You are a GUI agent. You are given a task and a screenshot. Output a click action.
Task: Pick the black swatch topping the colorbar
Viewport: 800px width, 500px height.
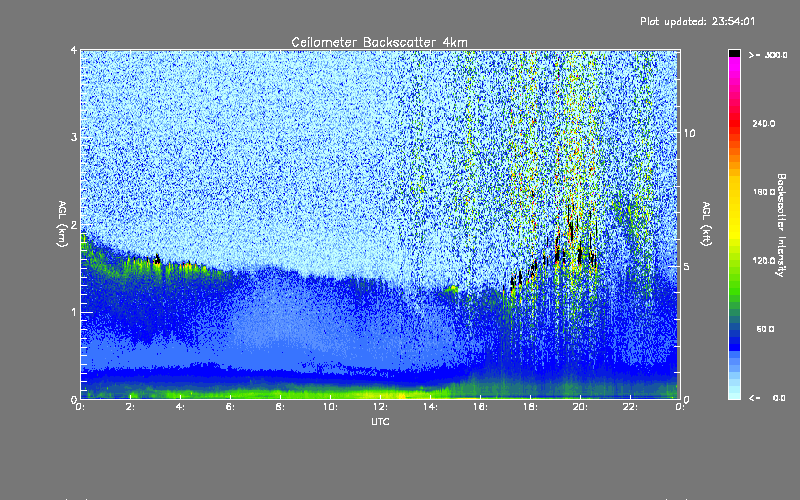pos(734,53)
